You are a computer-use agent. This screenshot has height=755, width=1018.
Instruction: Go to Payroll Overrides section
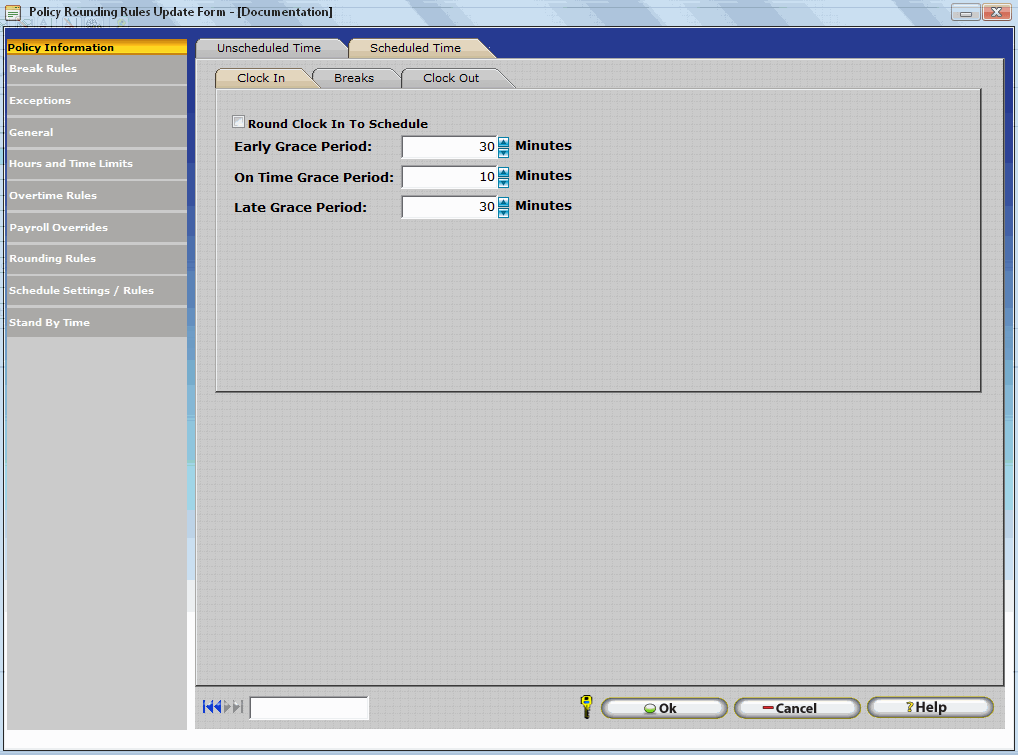[58, 228]
